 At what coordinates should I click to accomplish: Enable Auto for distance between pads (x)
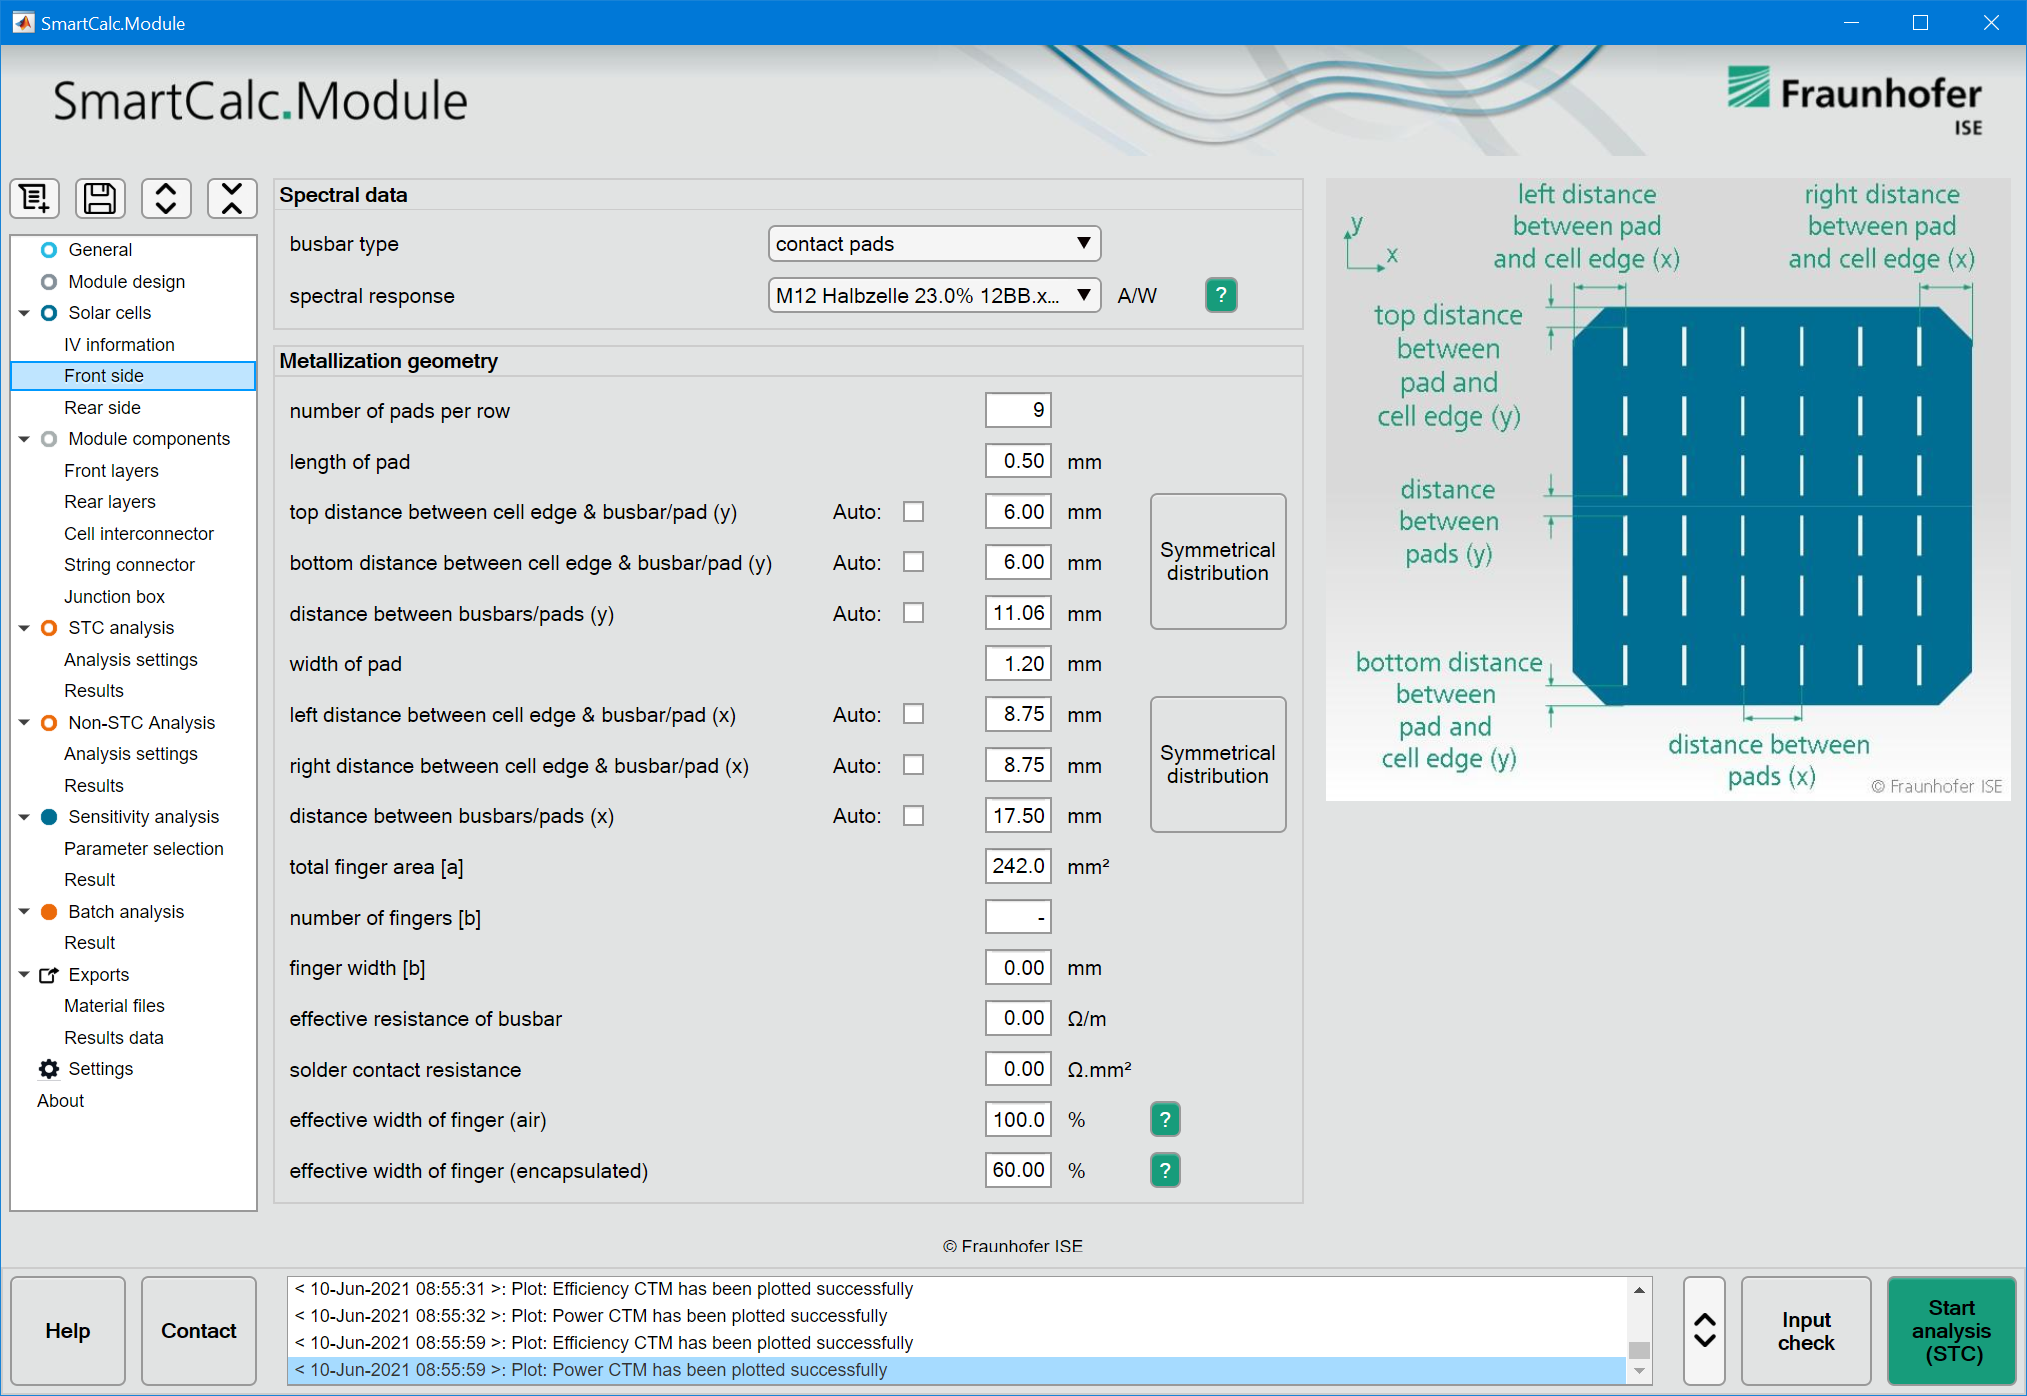[x=913, y=816]
